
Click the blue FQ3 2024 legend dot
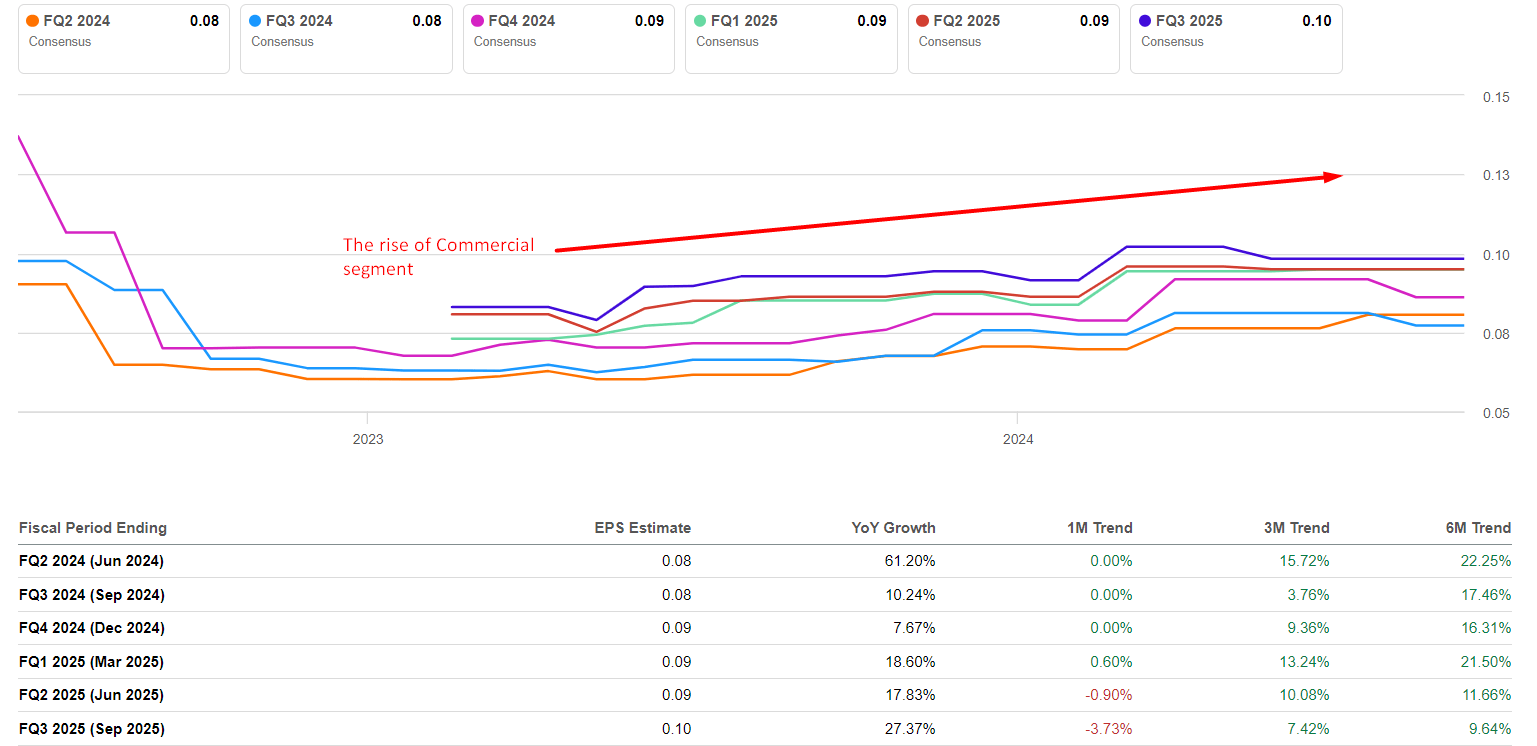coord(256,21)
